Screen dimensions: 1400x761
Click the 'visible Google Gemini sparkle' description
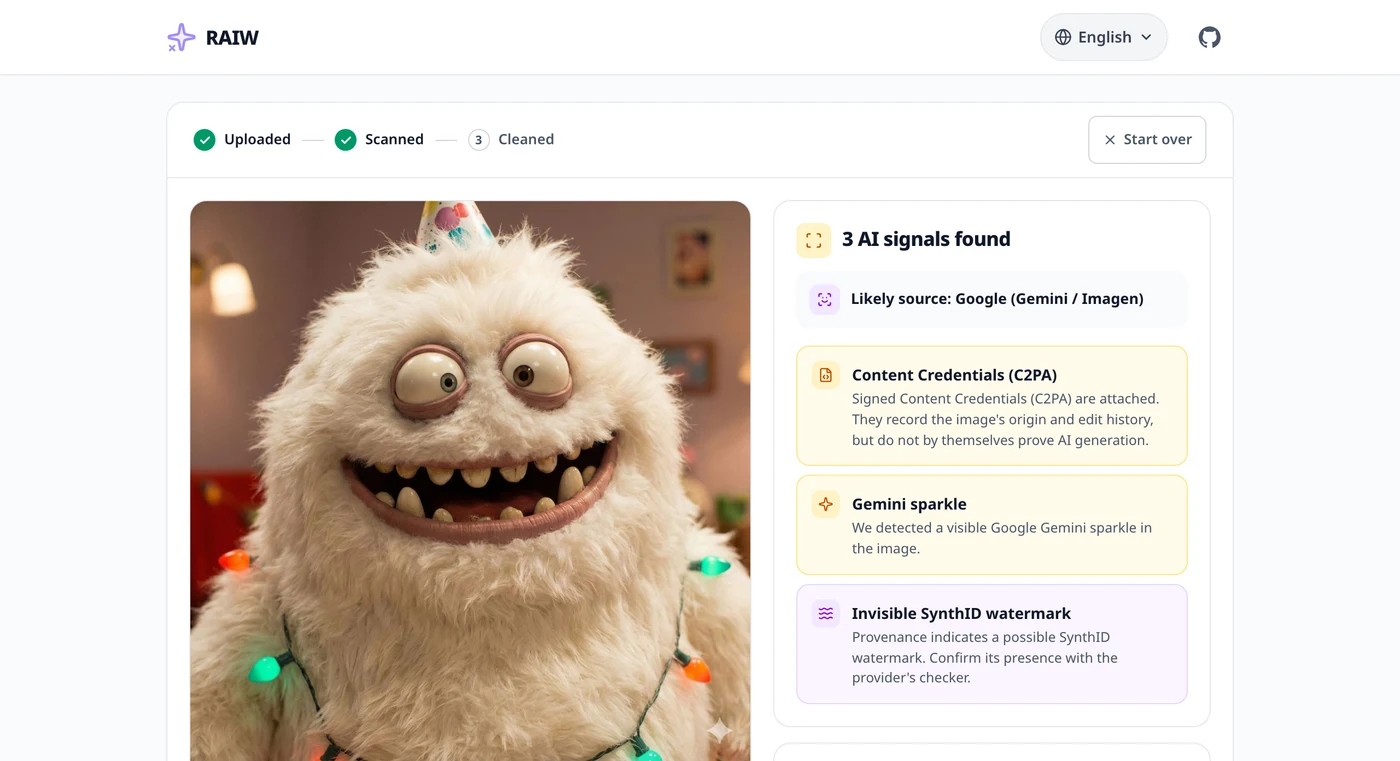point(1002,538)
